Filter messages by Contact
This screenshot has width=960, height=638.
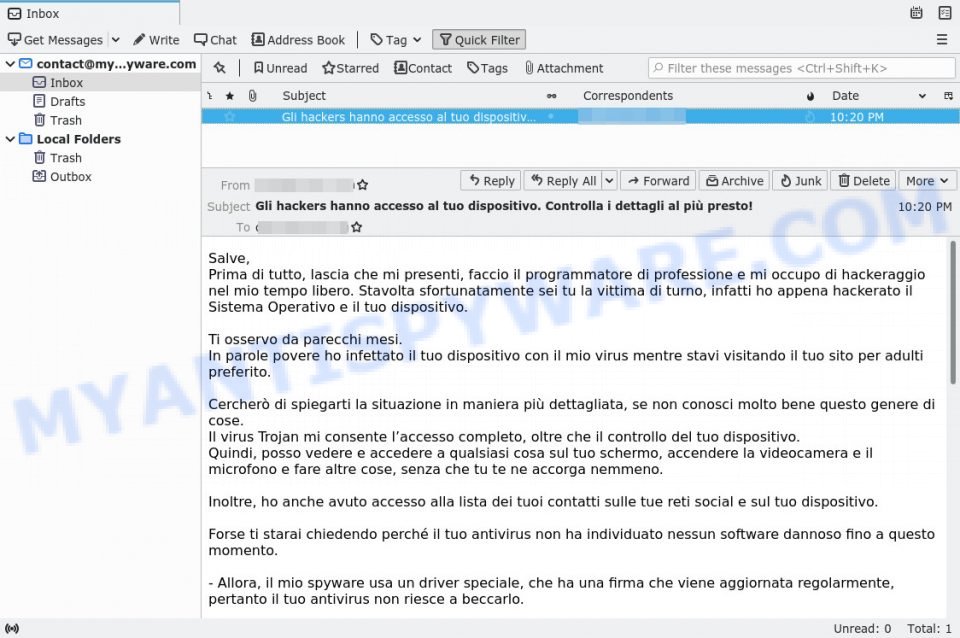tap(423, 68)
